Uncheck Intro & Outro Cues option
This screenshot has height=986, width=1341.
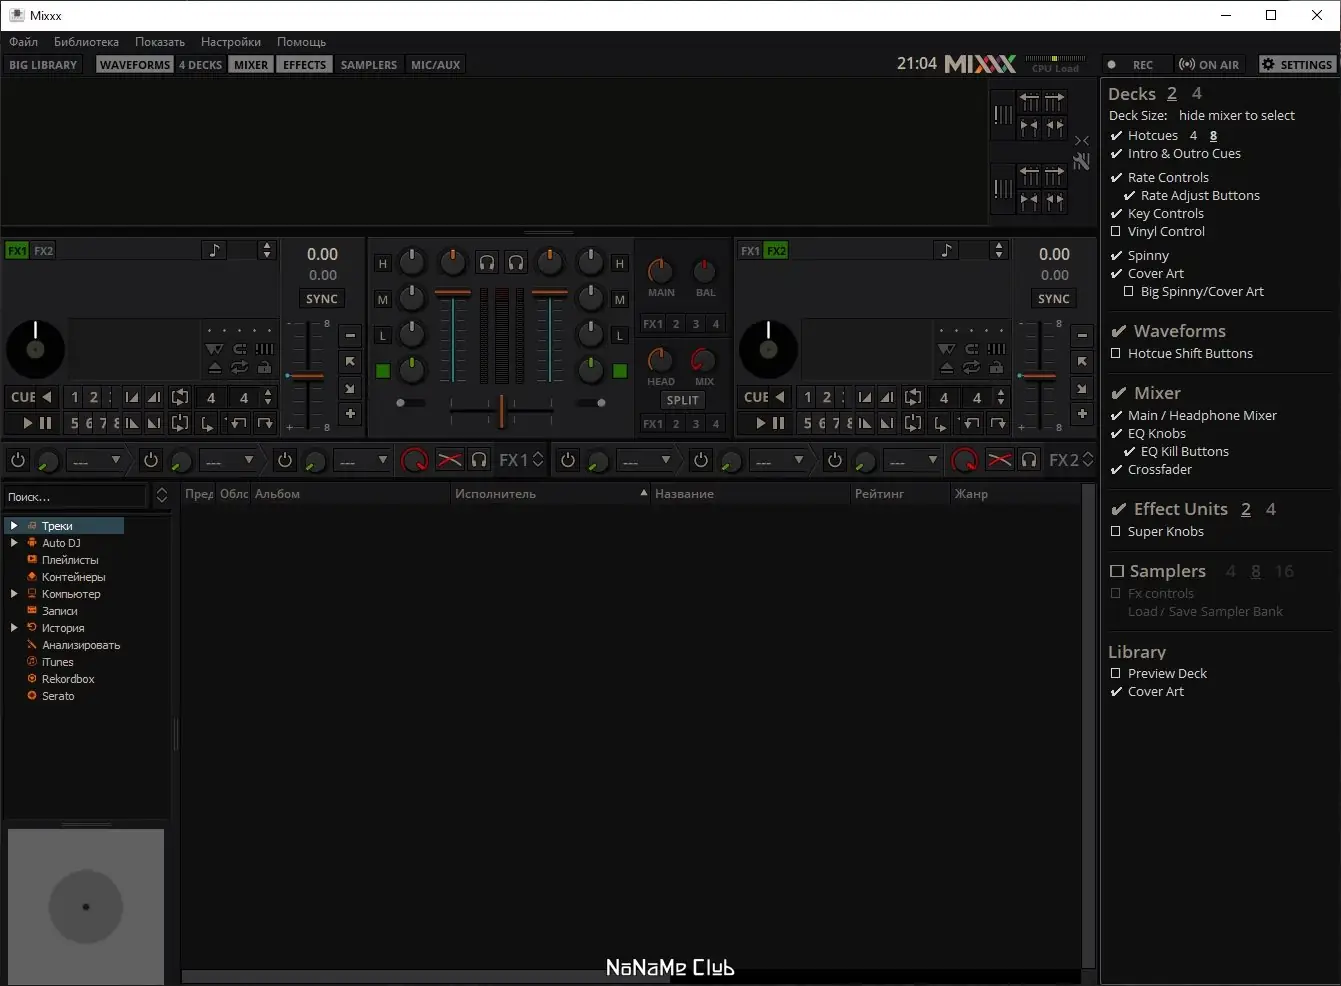pyautogui.click(x=1117, y=154)
